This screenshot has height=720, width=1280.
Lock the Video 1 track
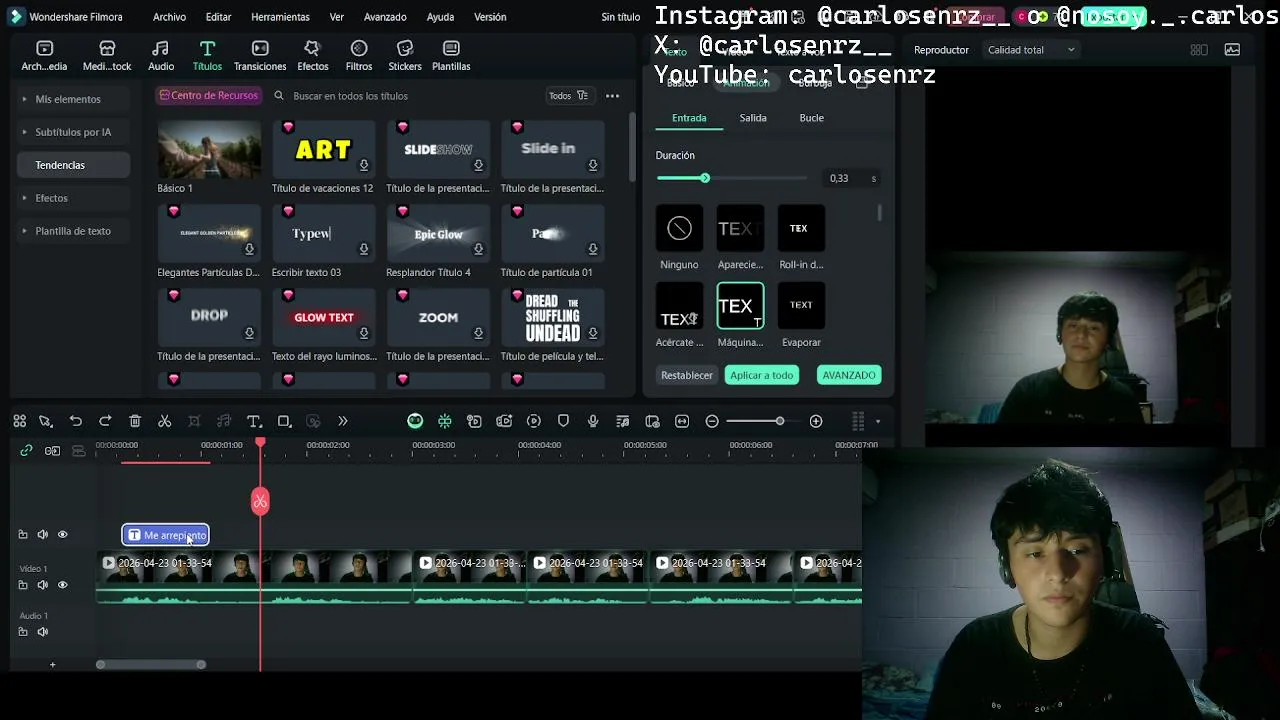[x=23, y=585]
